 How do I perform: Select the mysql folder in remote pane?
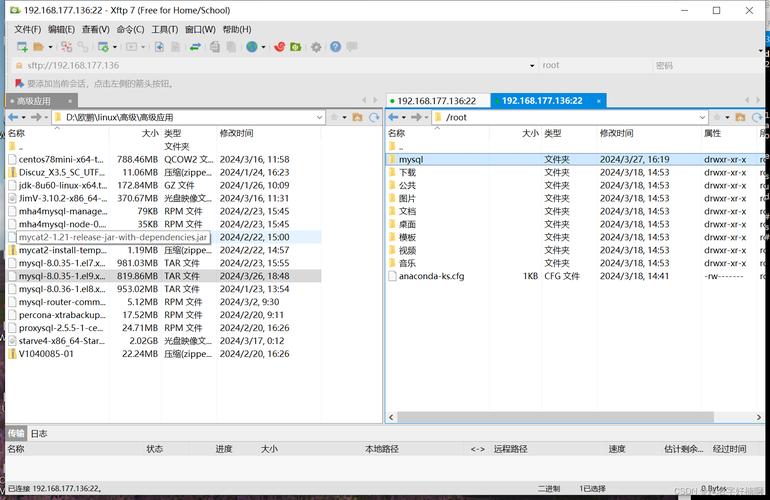coord(576,159)
